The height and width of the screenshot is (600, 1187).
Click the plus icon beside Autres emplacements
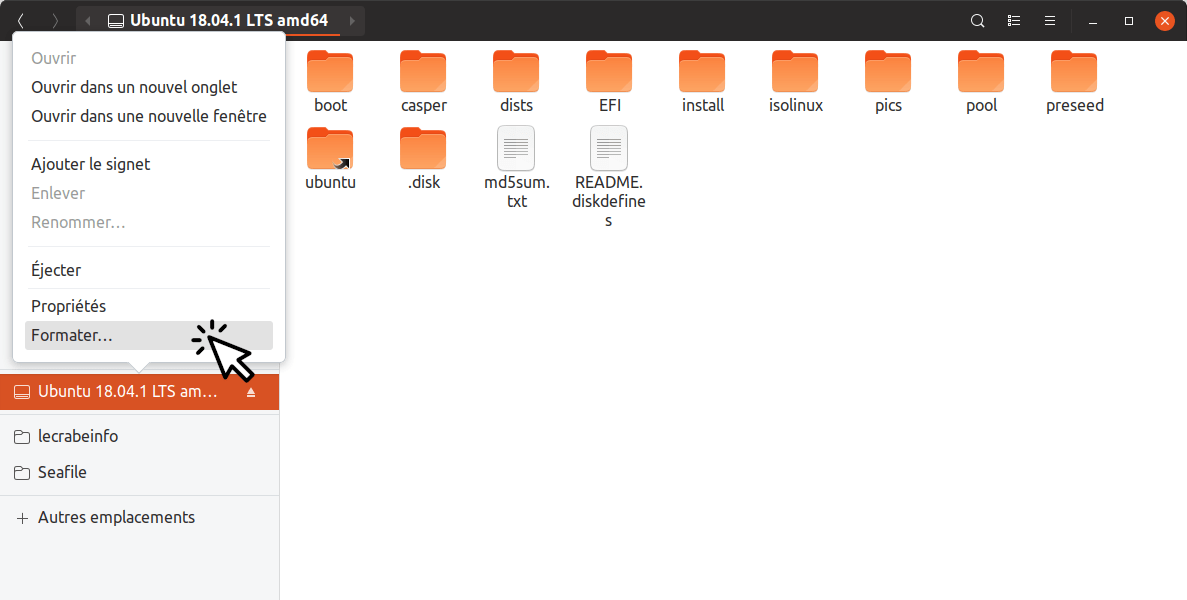click(23, 518)
